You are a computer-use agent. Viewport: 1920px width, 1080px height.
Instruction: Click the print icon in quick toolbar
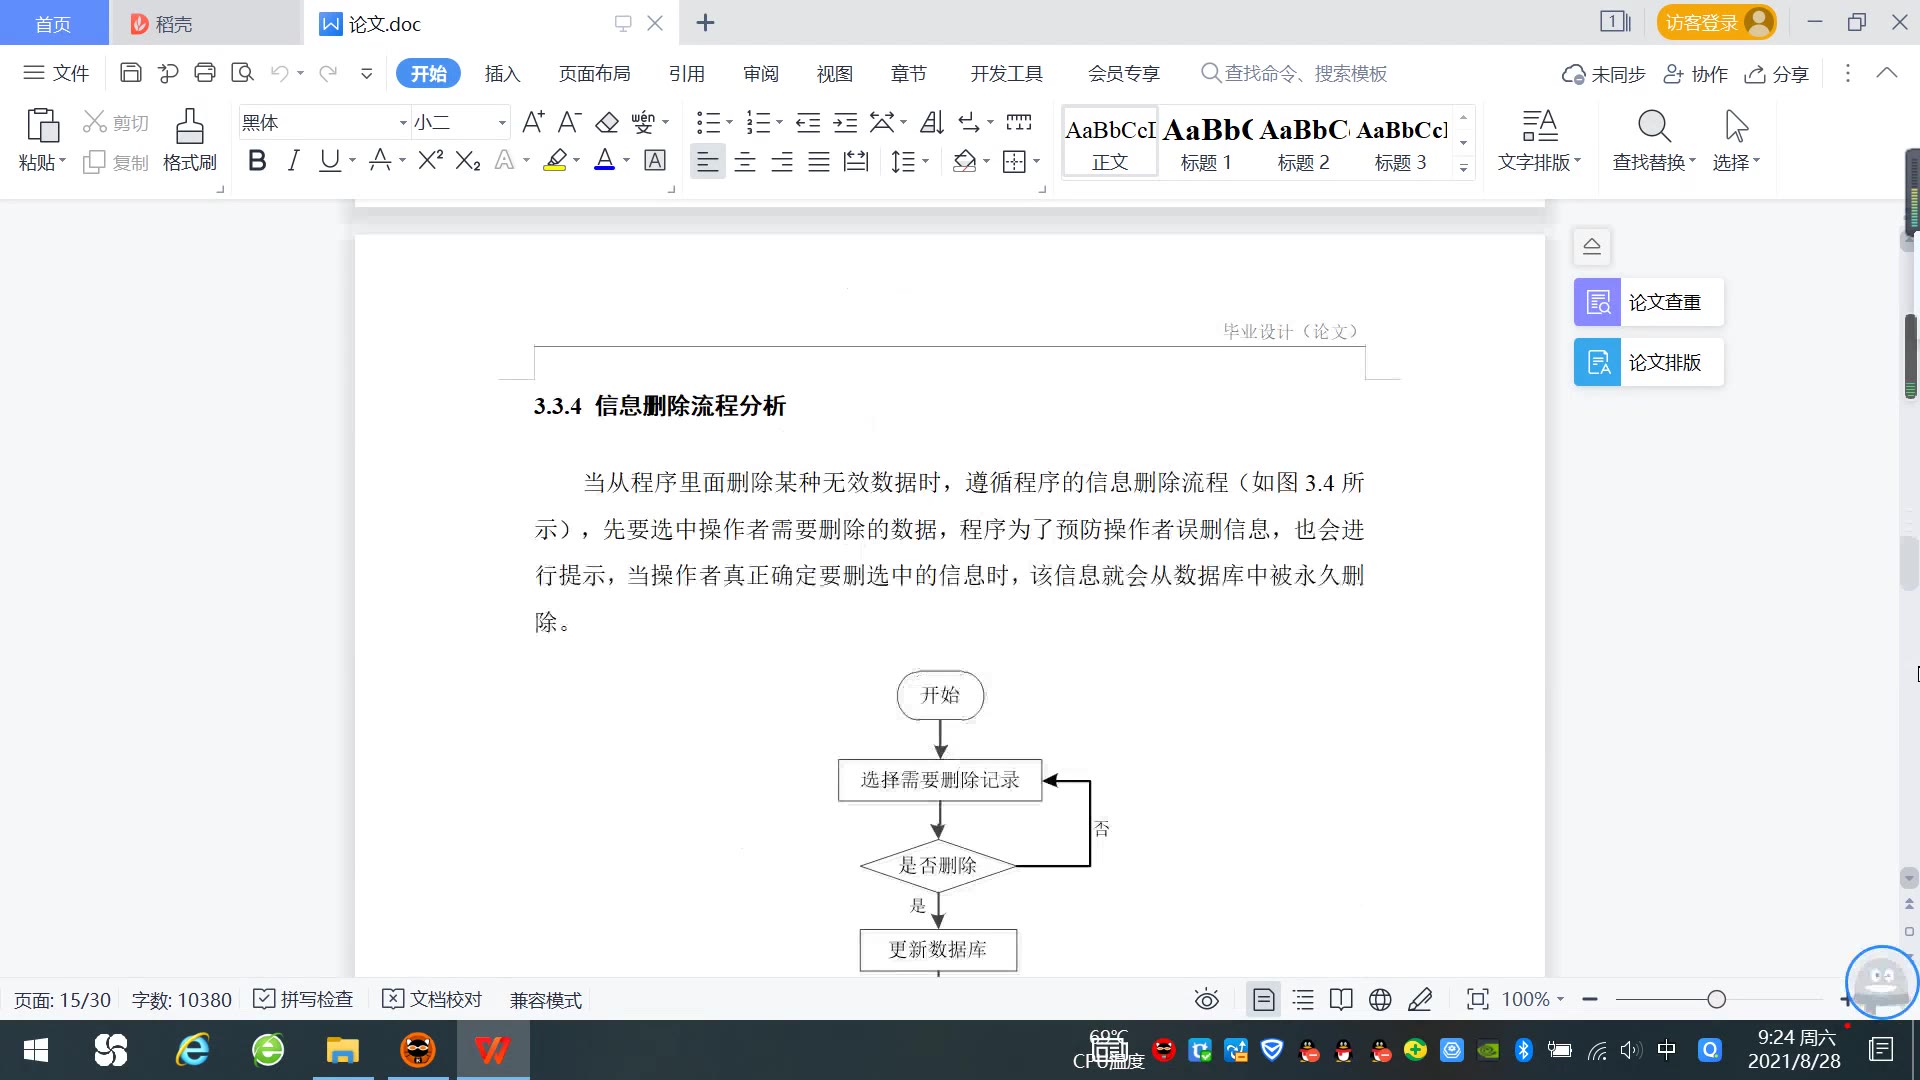tap(205, 73)
